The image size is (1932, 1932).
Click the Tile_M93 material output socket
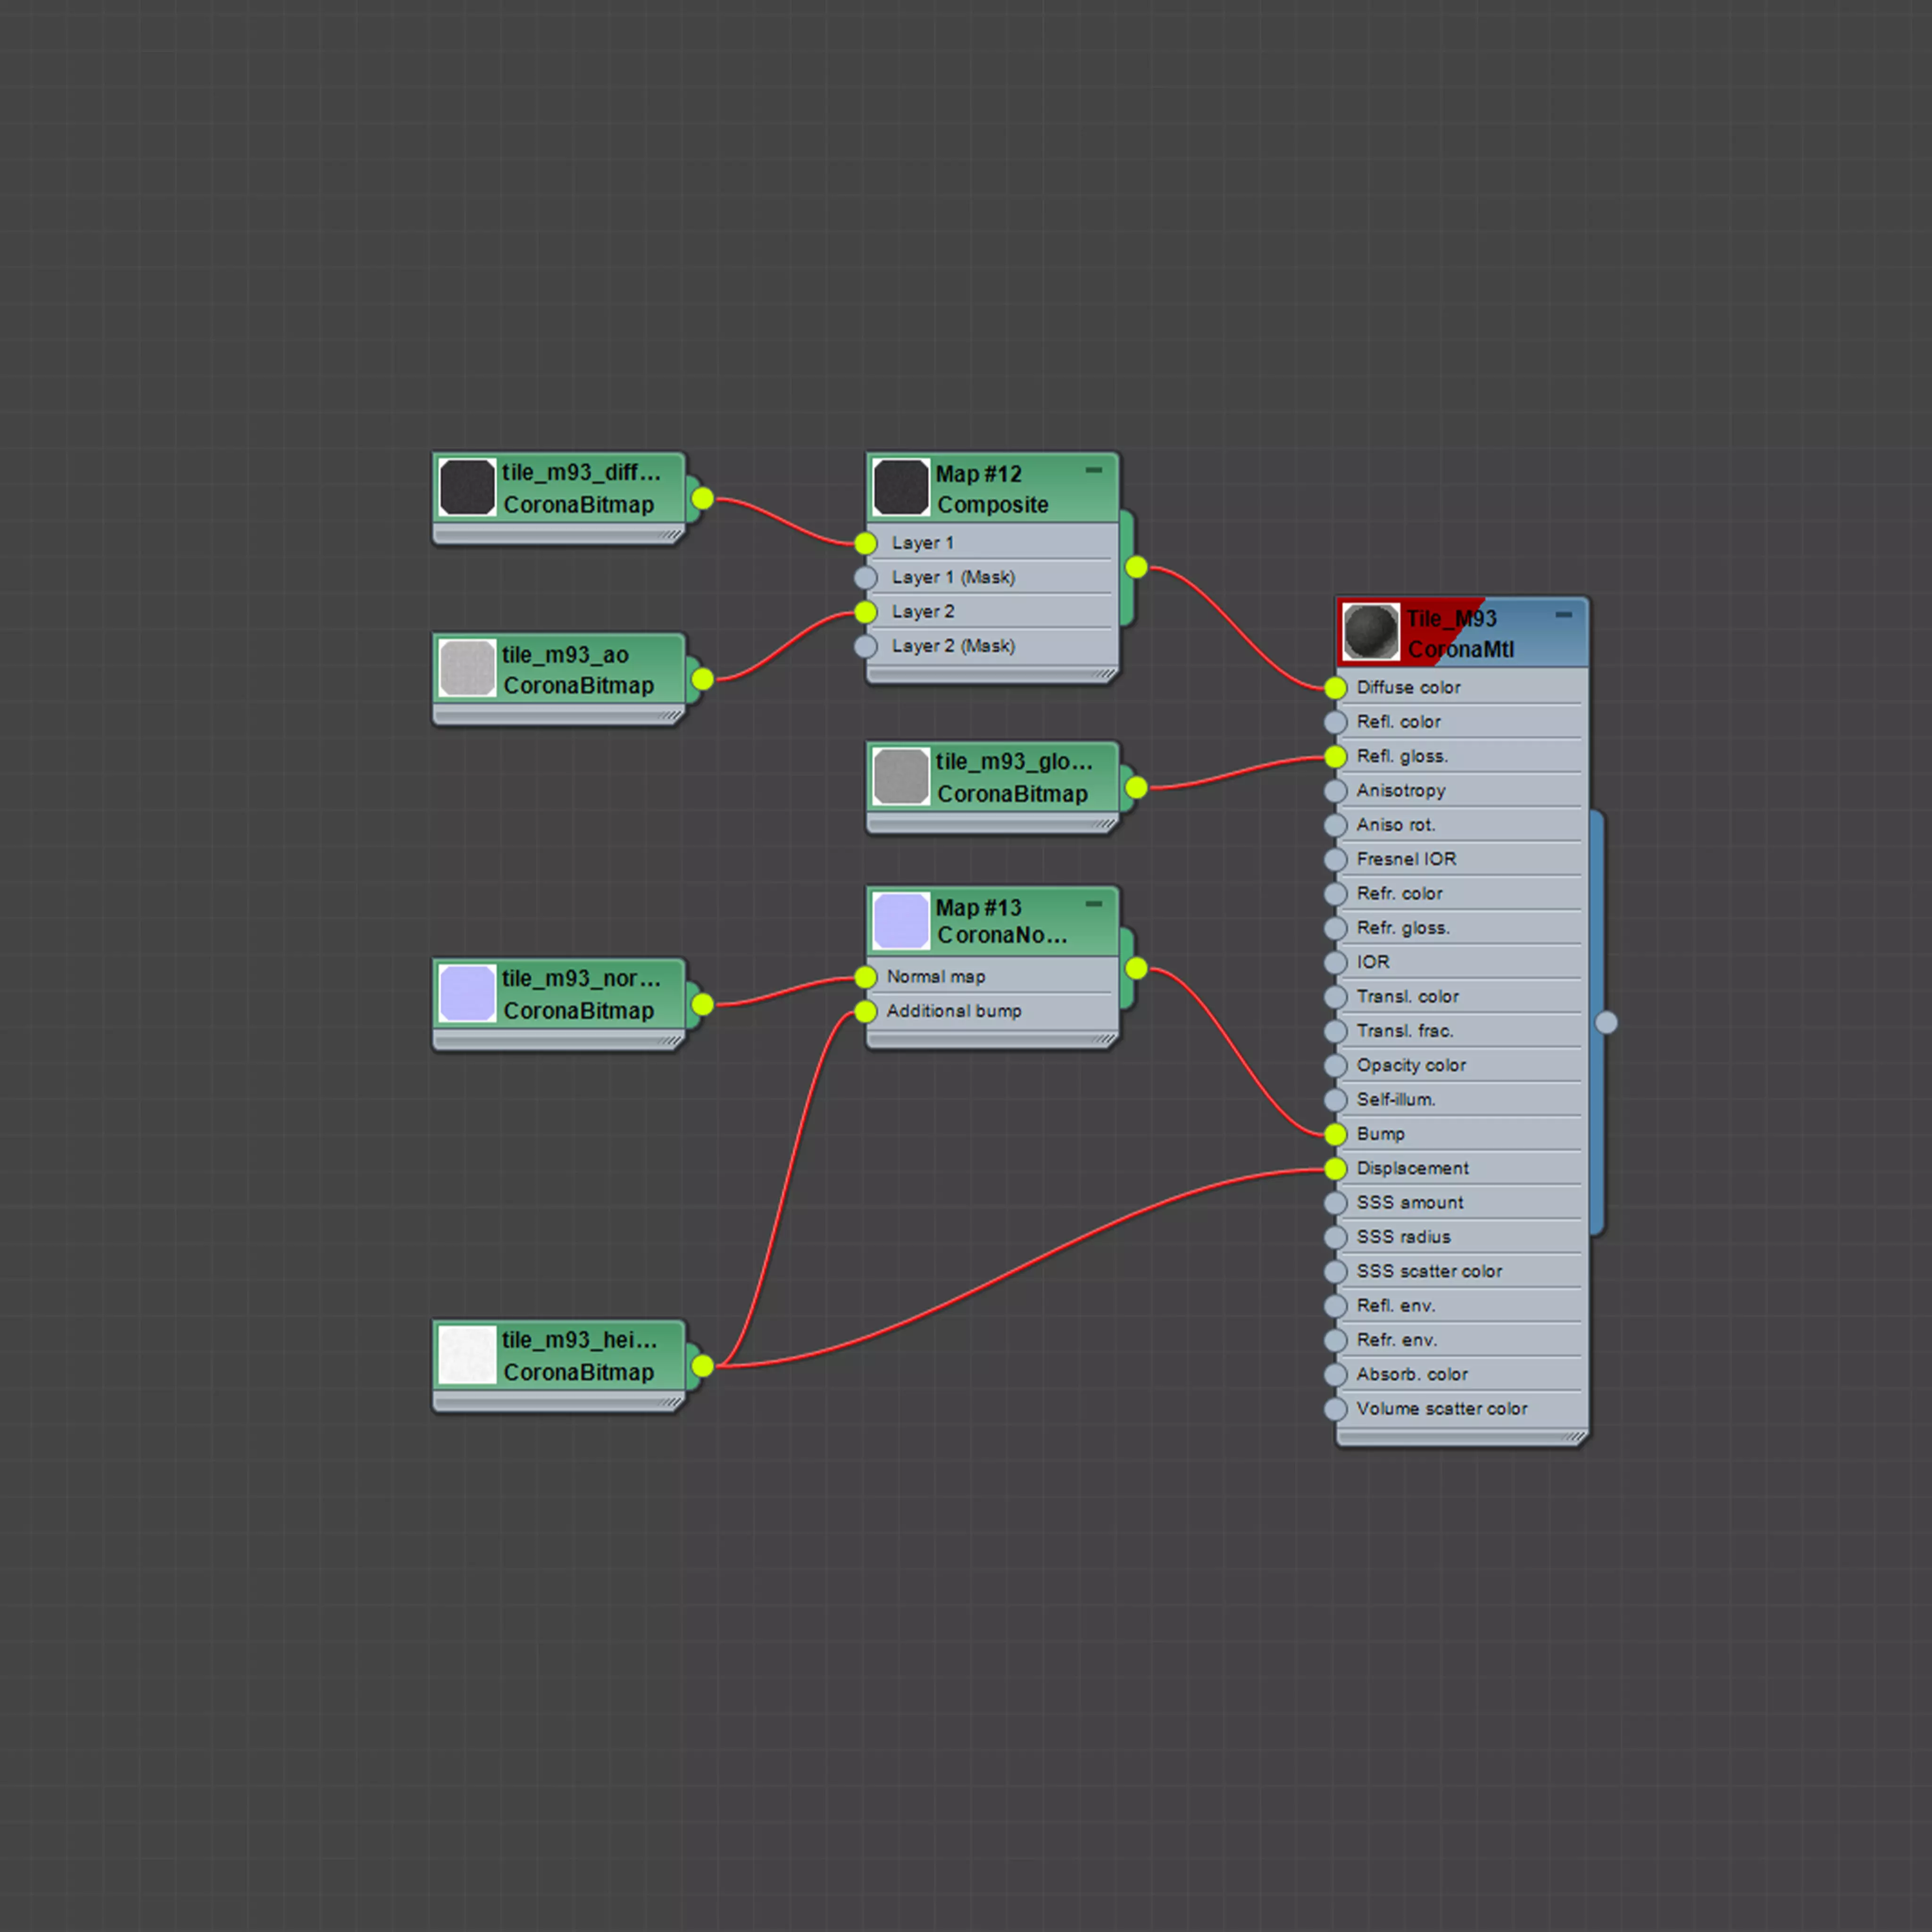pyautogui.click(x=1606, y=1022)
